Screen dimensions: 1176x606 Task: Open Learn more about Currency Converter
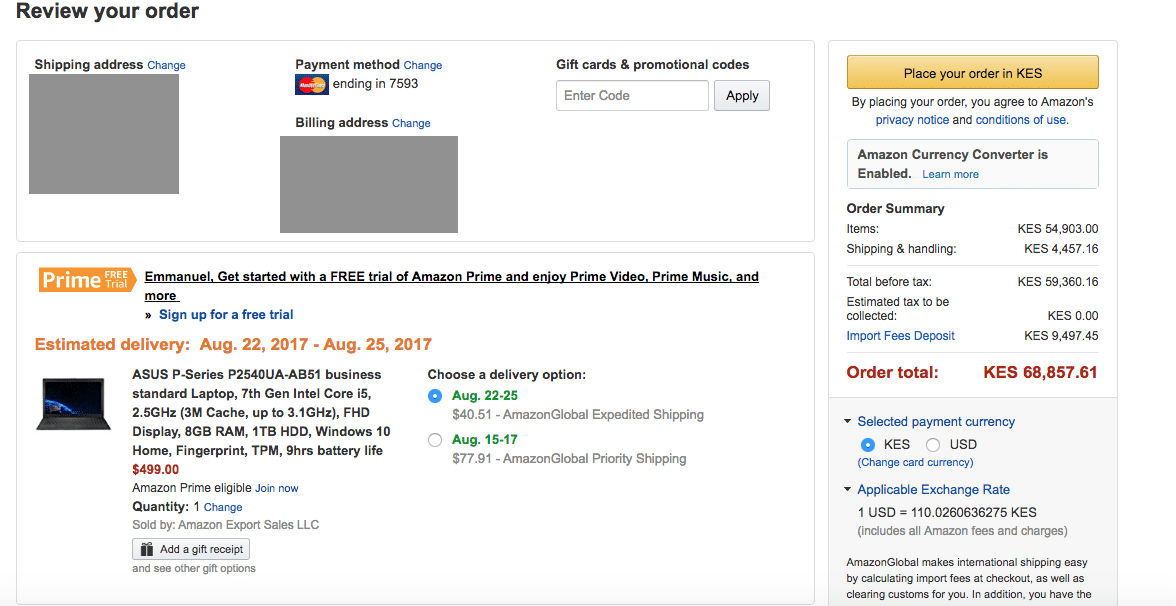click(950, 174)
